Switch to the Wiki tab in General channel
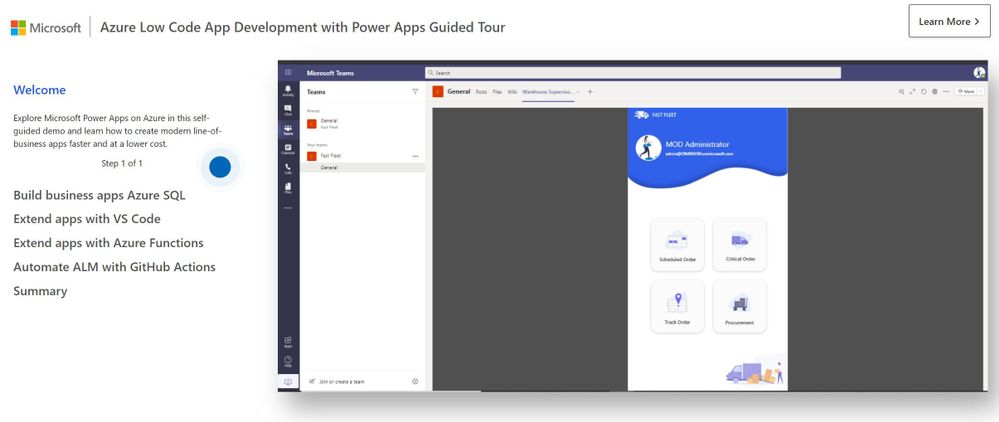 point(512,92)
